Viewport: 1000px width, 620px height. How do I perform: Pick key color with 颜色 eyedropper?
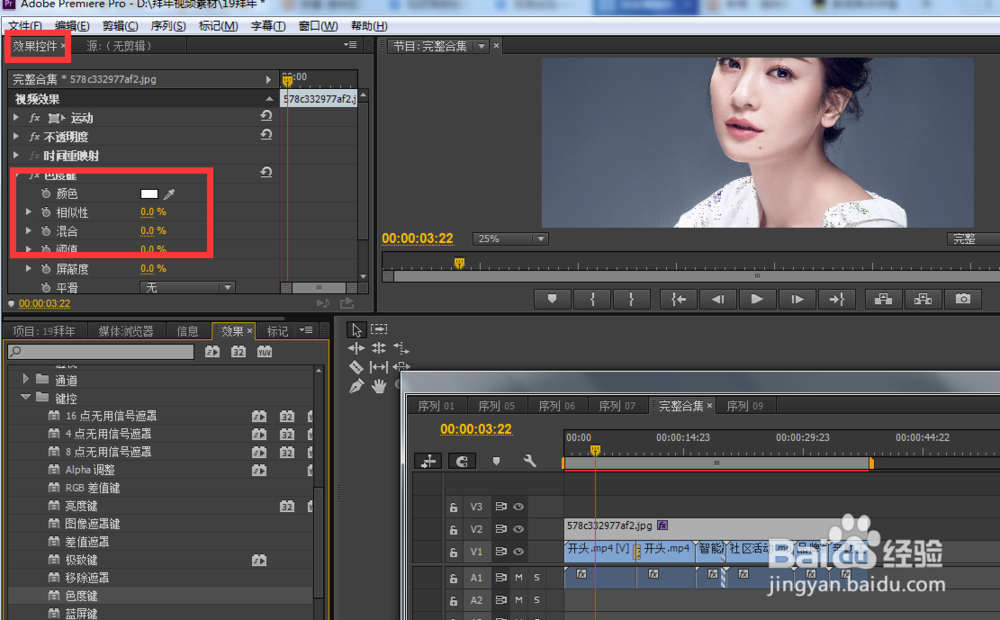[170, 194]
